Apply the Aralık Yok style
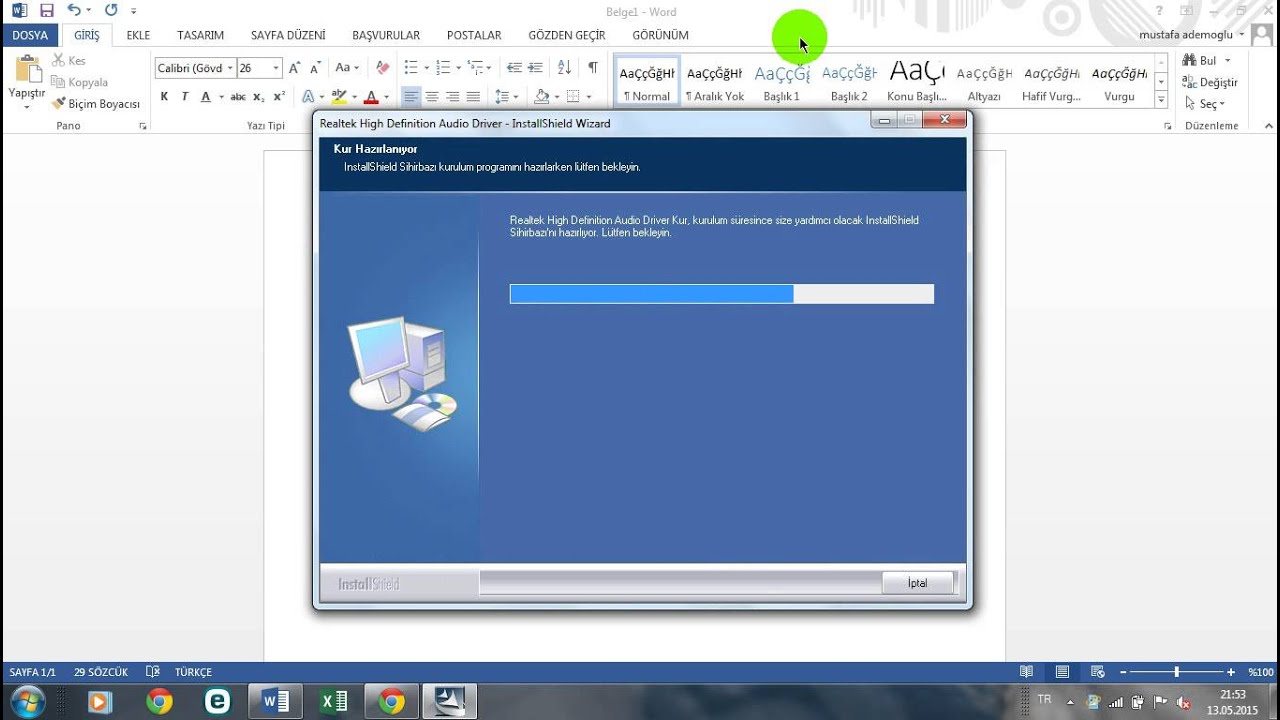 pos(714,81)
